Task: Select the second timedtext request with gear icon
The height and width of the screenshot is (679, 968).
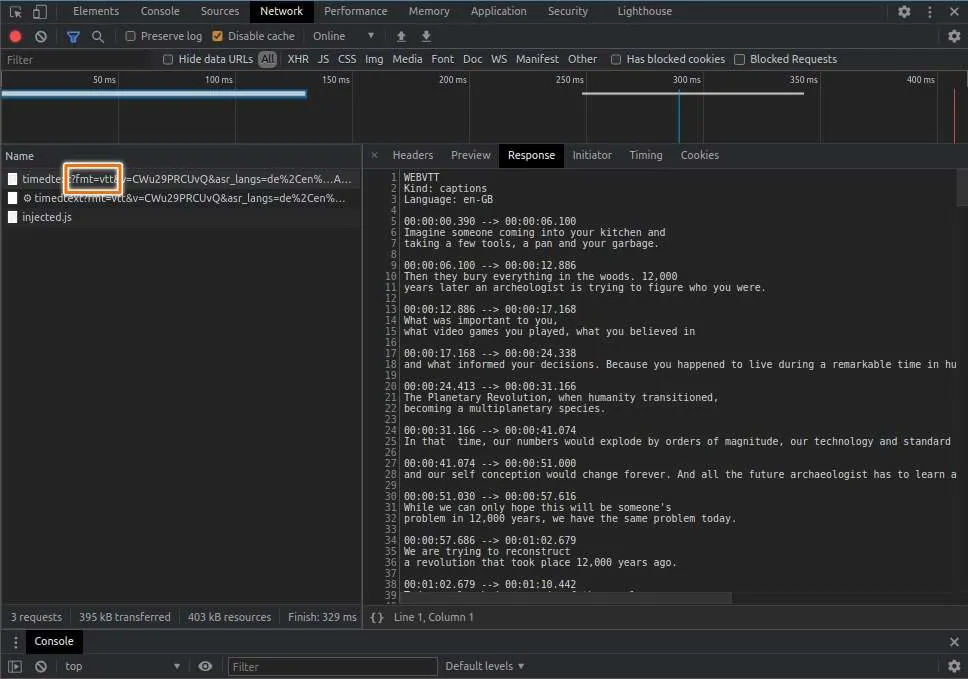Action: [182, 198]
